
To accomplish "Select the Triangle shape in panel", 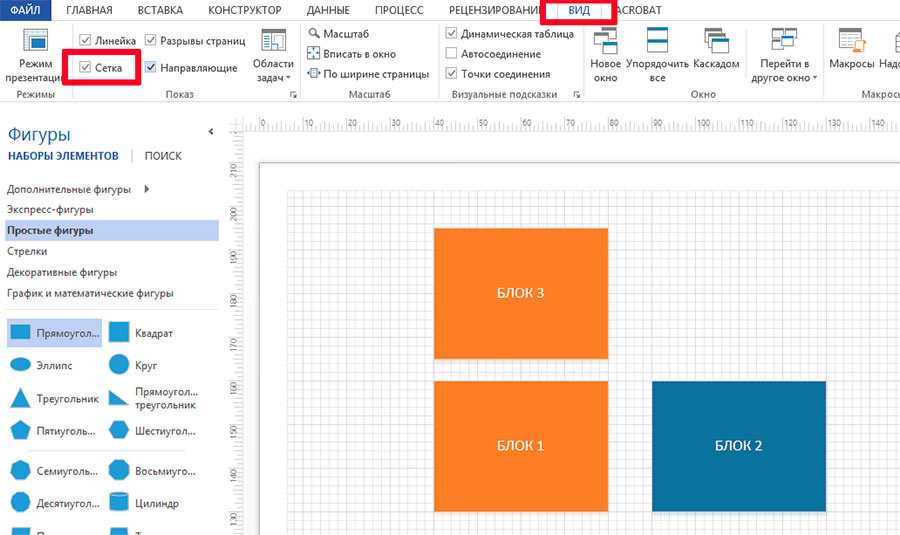I will (x=20, y=399).
